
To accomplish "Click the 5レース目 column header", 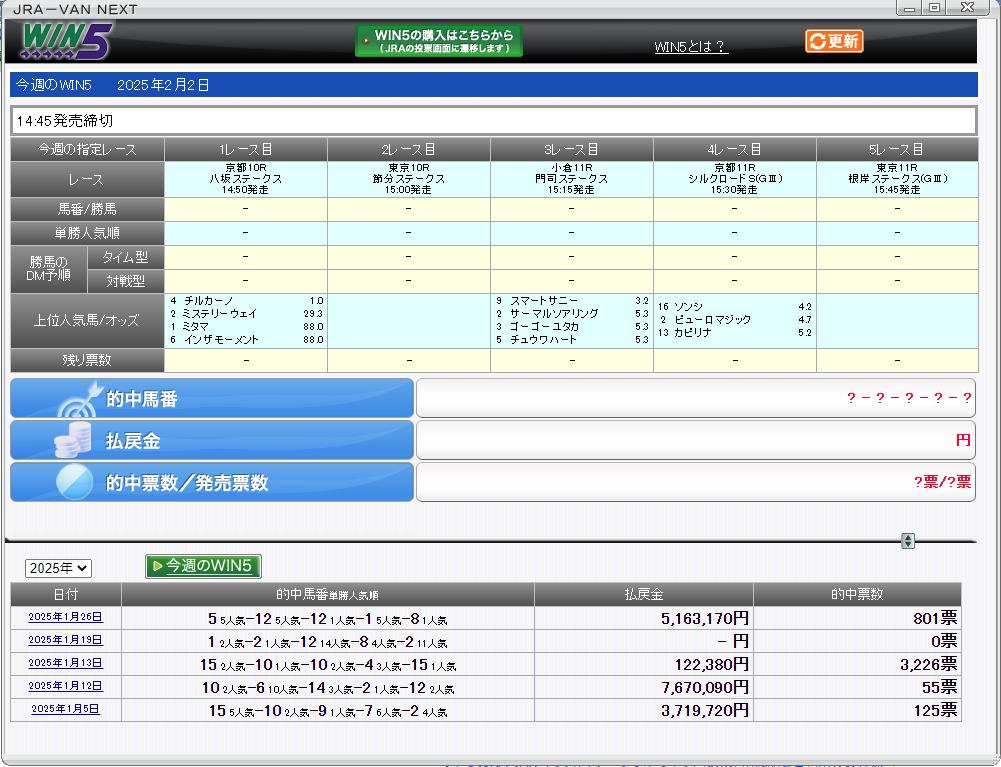I will [x=897, y=149].
